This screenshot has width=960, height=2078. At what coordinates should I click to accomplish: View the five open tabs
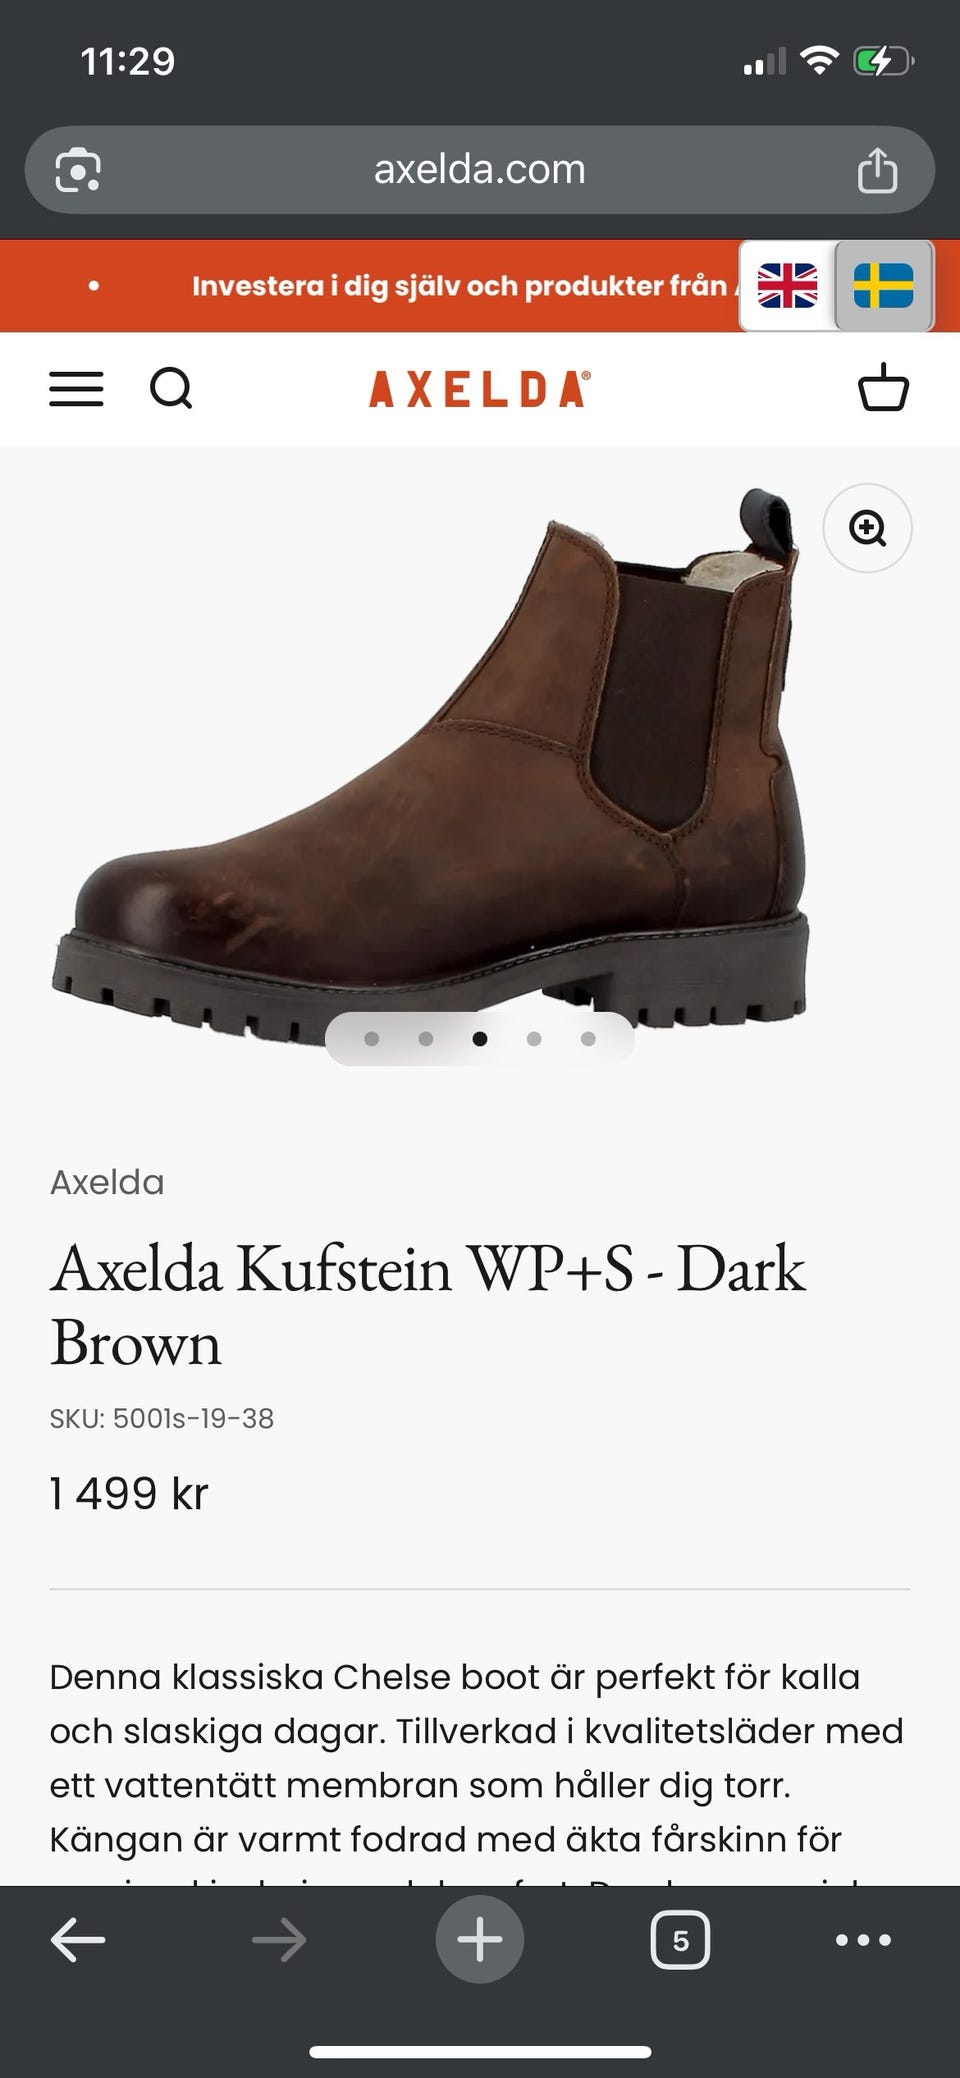[x=680, y=1940]
